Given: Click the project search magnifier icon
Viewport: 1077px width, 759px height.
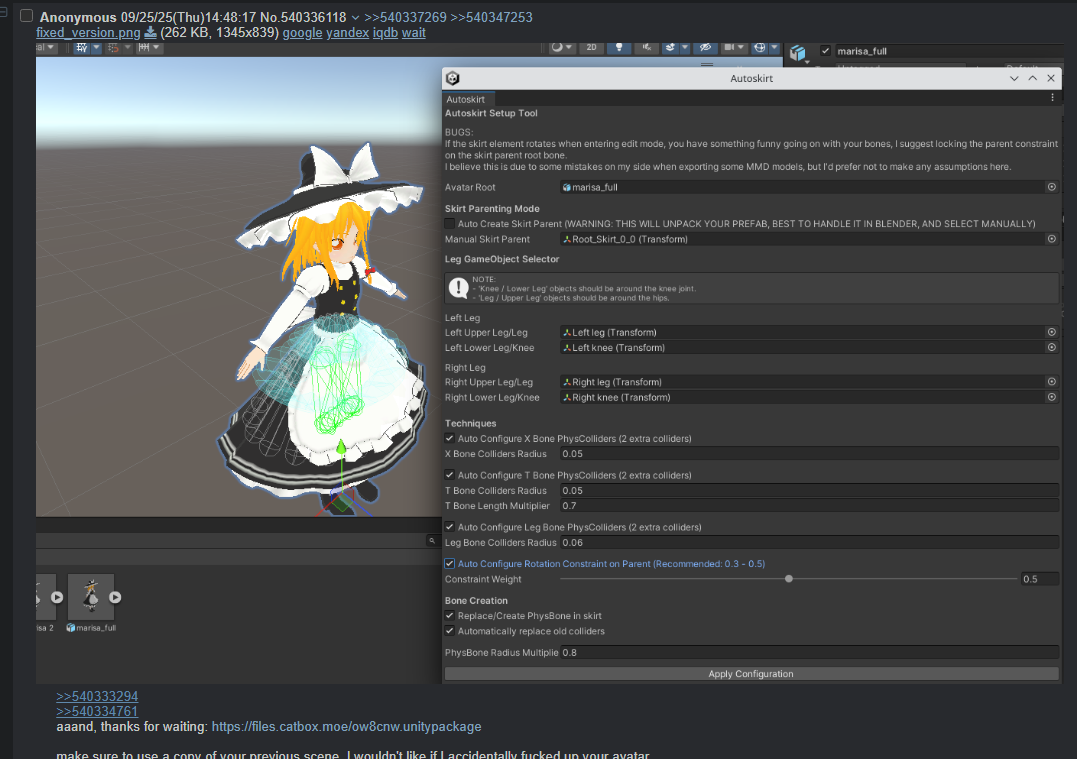Looking at the screenshot, I should tap(432, 541).
